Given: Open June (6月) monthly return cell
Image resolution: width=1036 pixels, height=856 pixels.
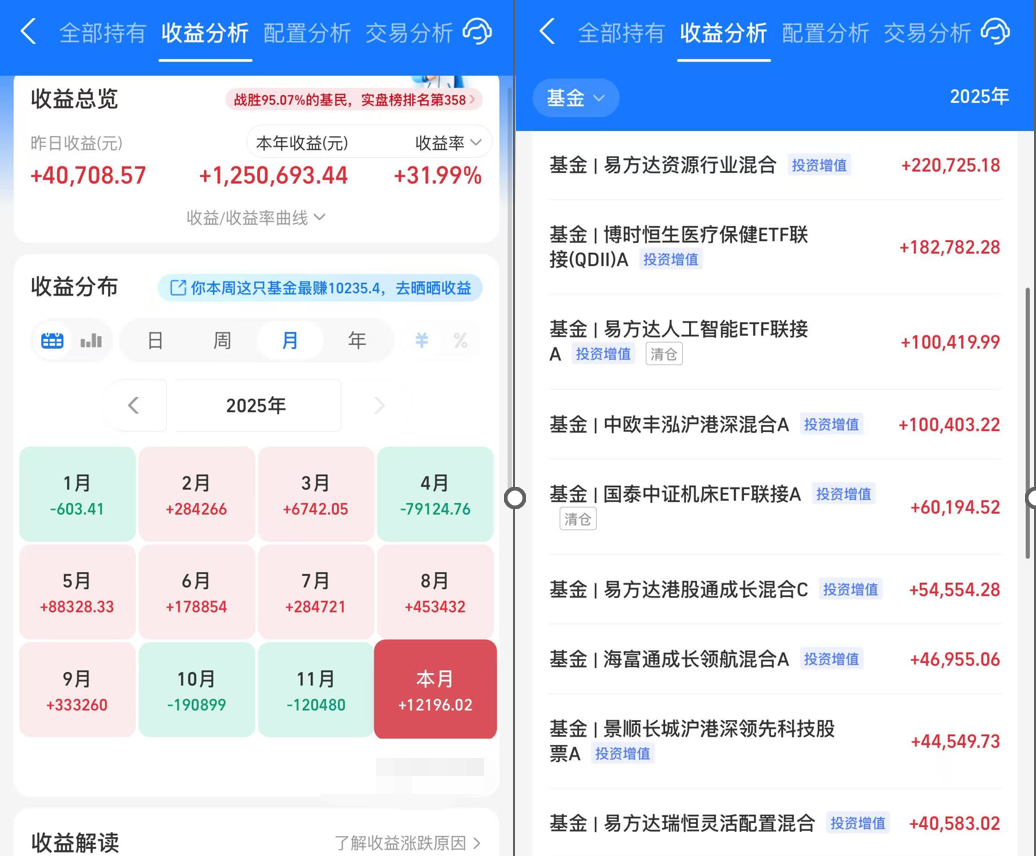Looking at the screenshot, I should click(x=196, y=592).
